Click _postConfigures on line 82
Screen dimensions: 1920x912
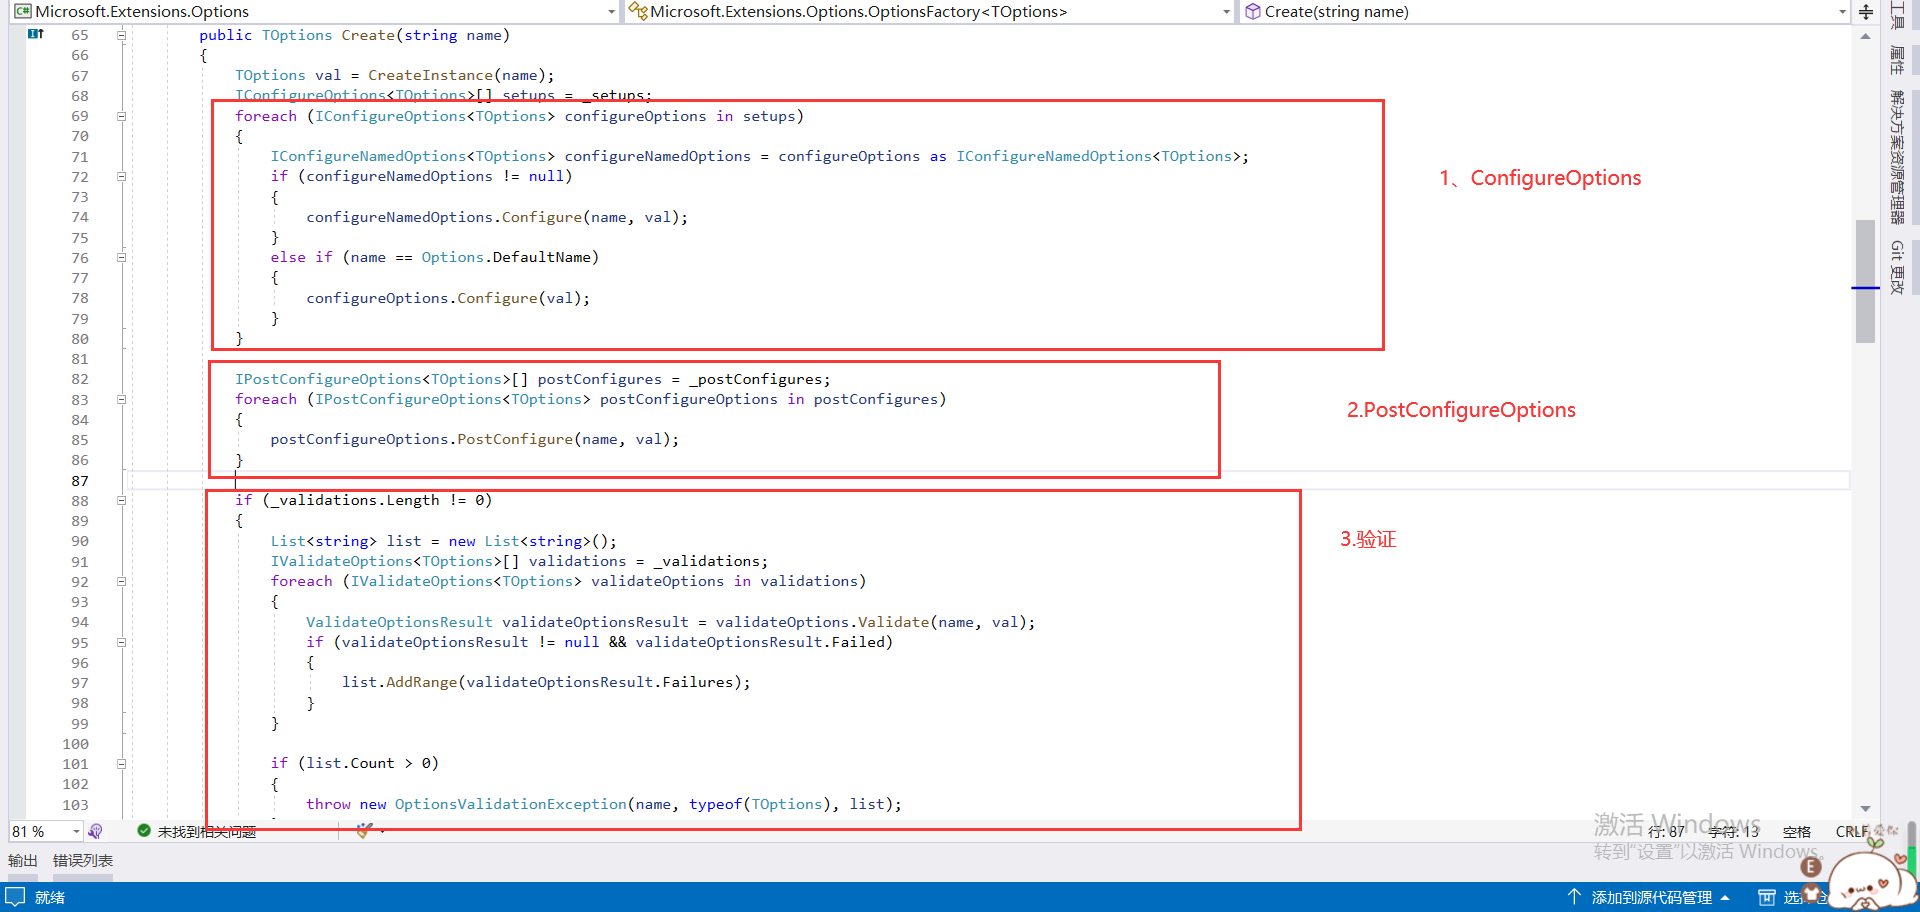tap(756, 379)
